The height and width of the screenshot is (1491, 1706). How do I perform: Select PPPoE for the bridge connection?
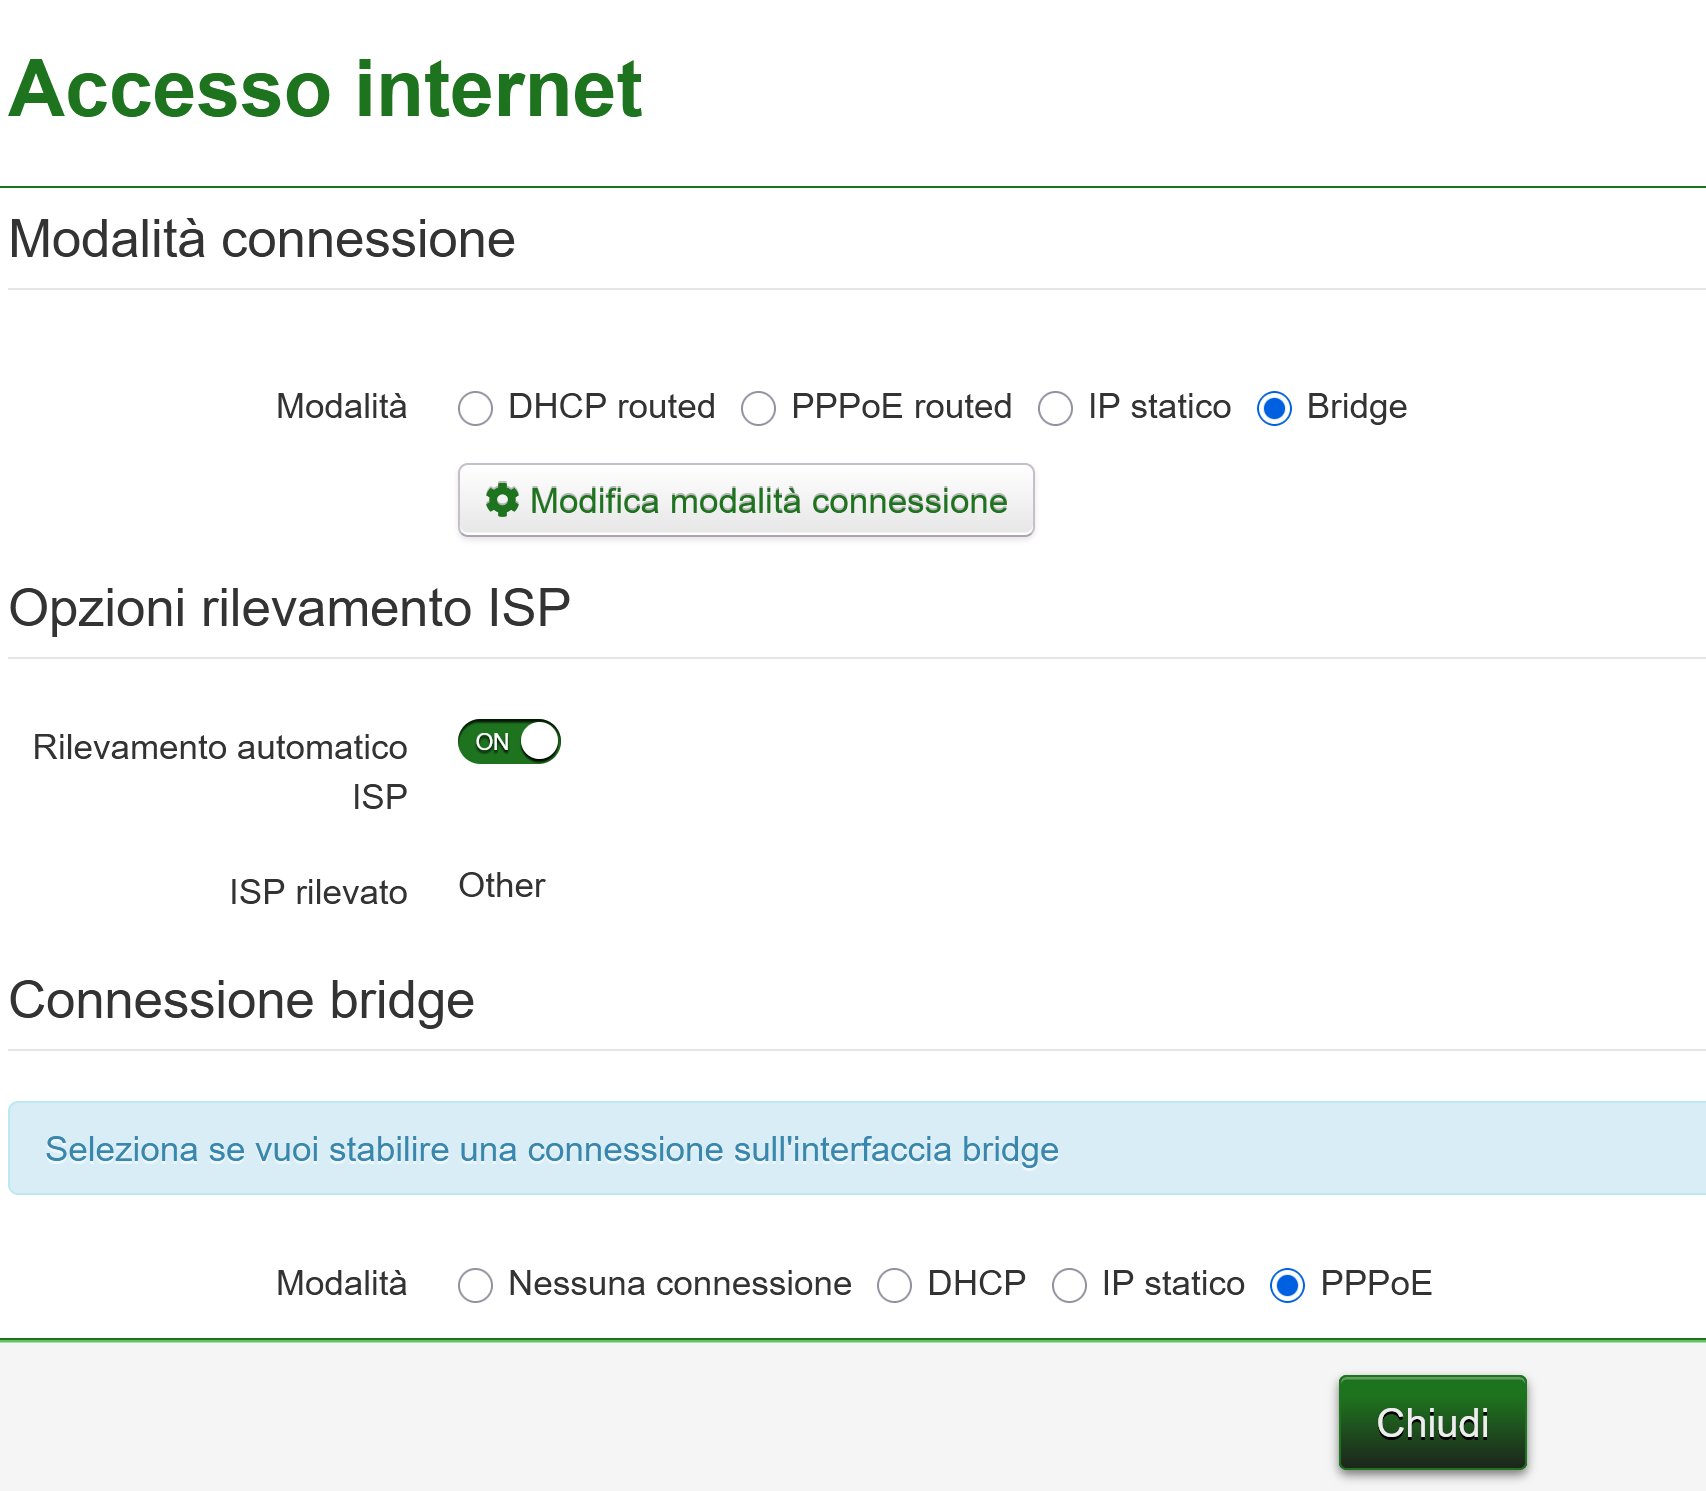click(1287, 1285)
